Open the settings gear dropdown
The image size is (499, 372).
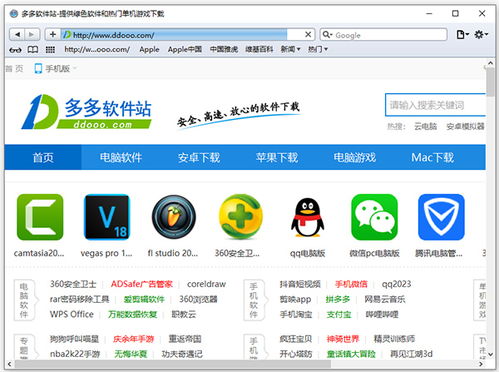point(481,34)
